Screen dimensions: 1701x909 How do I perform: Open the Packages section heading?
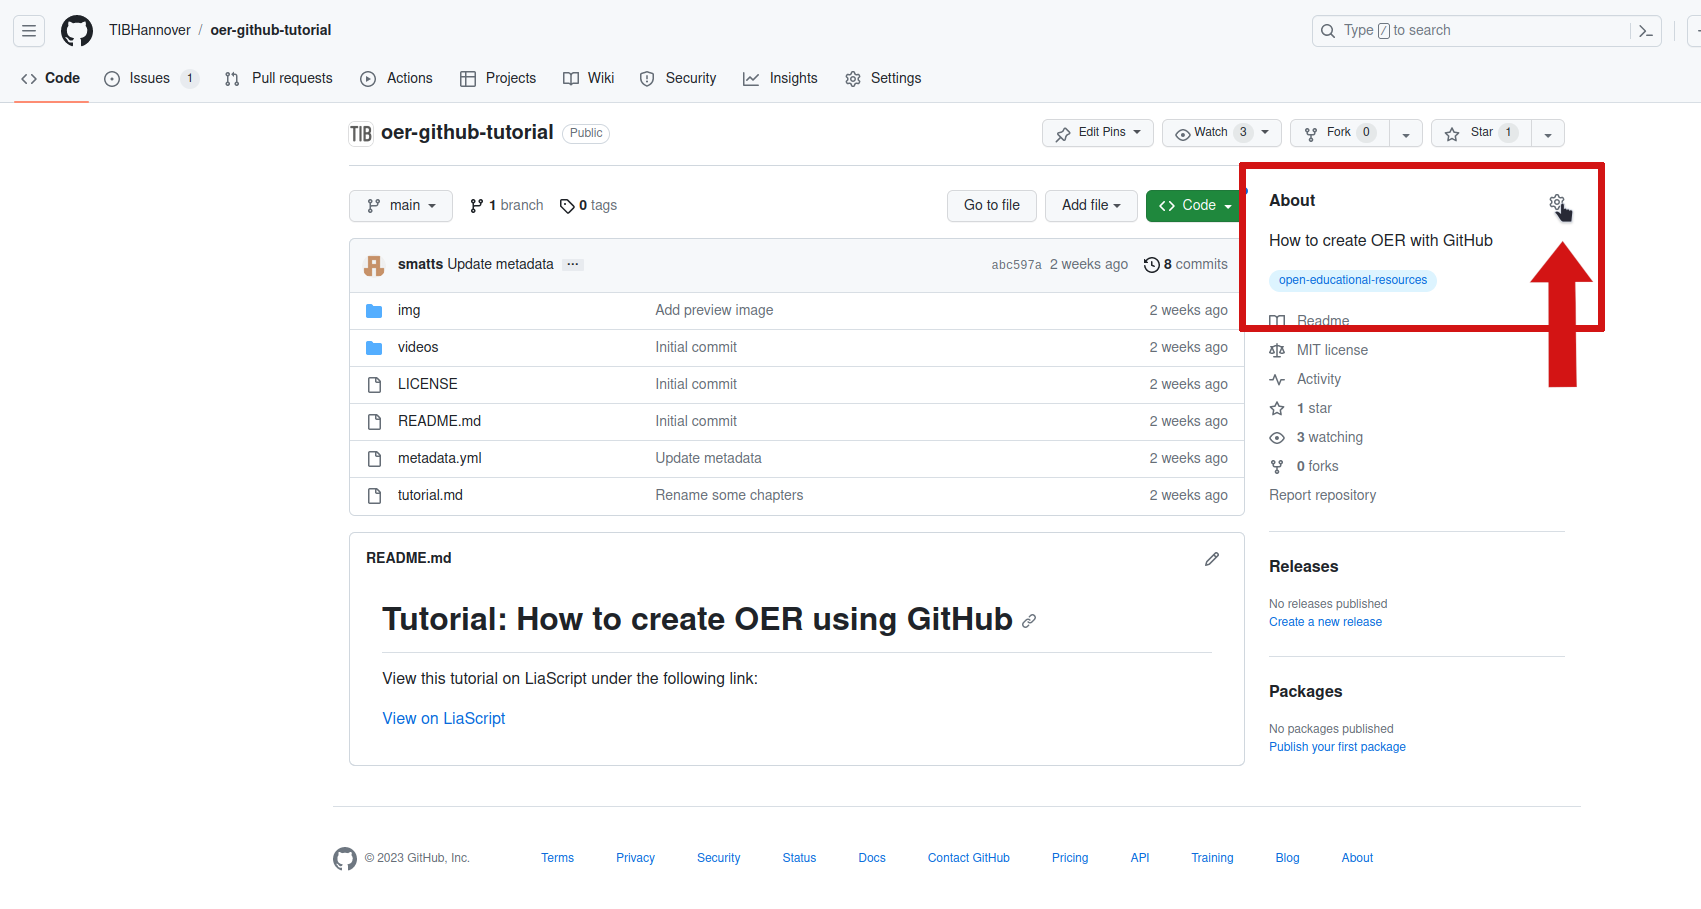pos(1305,692)
